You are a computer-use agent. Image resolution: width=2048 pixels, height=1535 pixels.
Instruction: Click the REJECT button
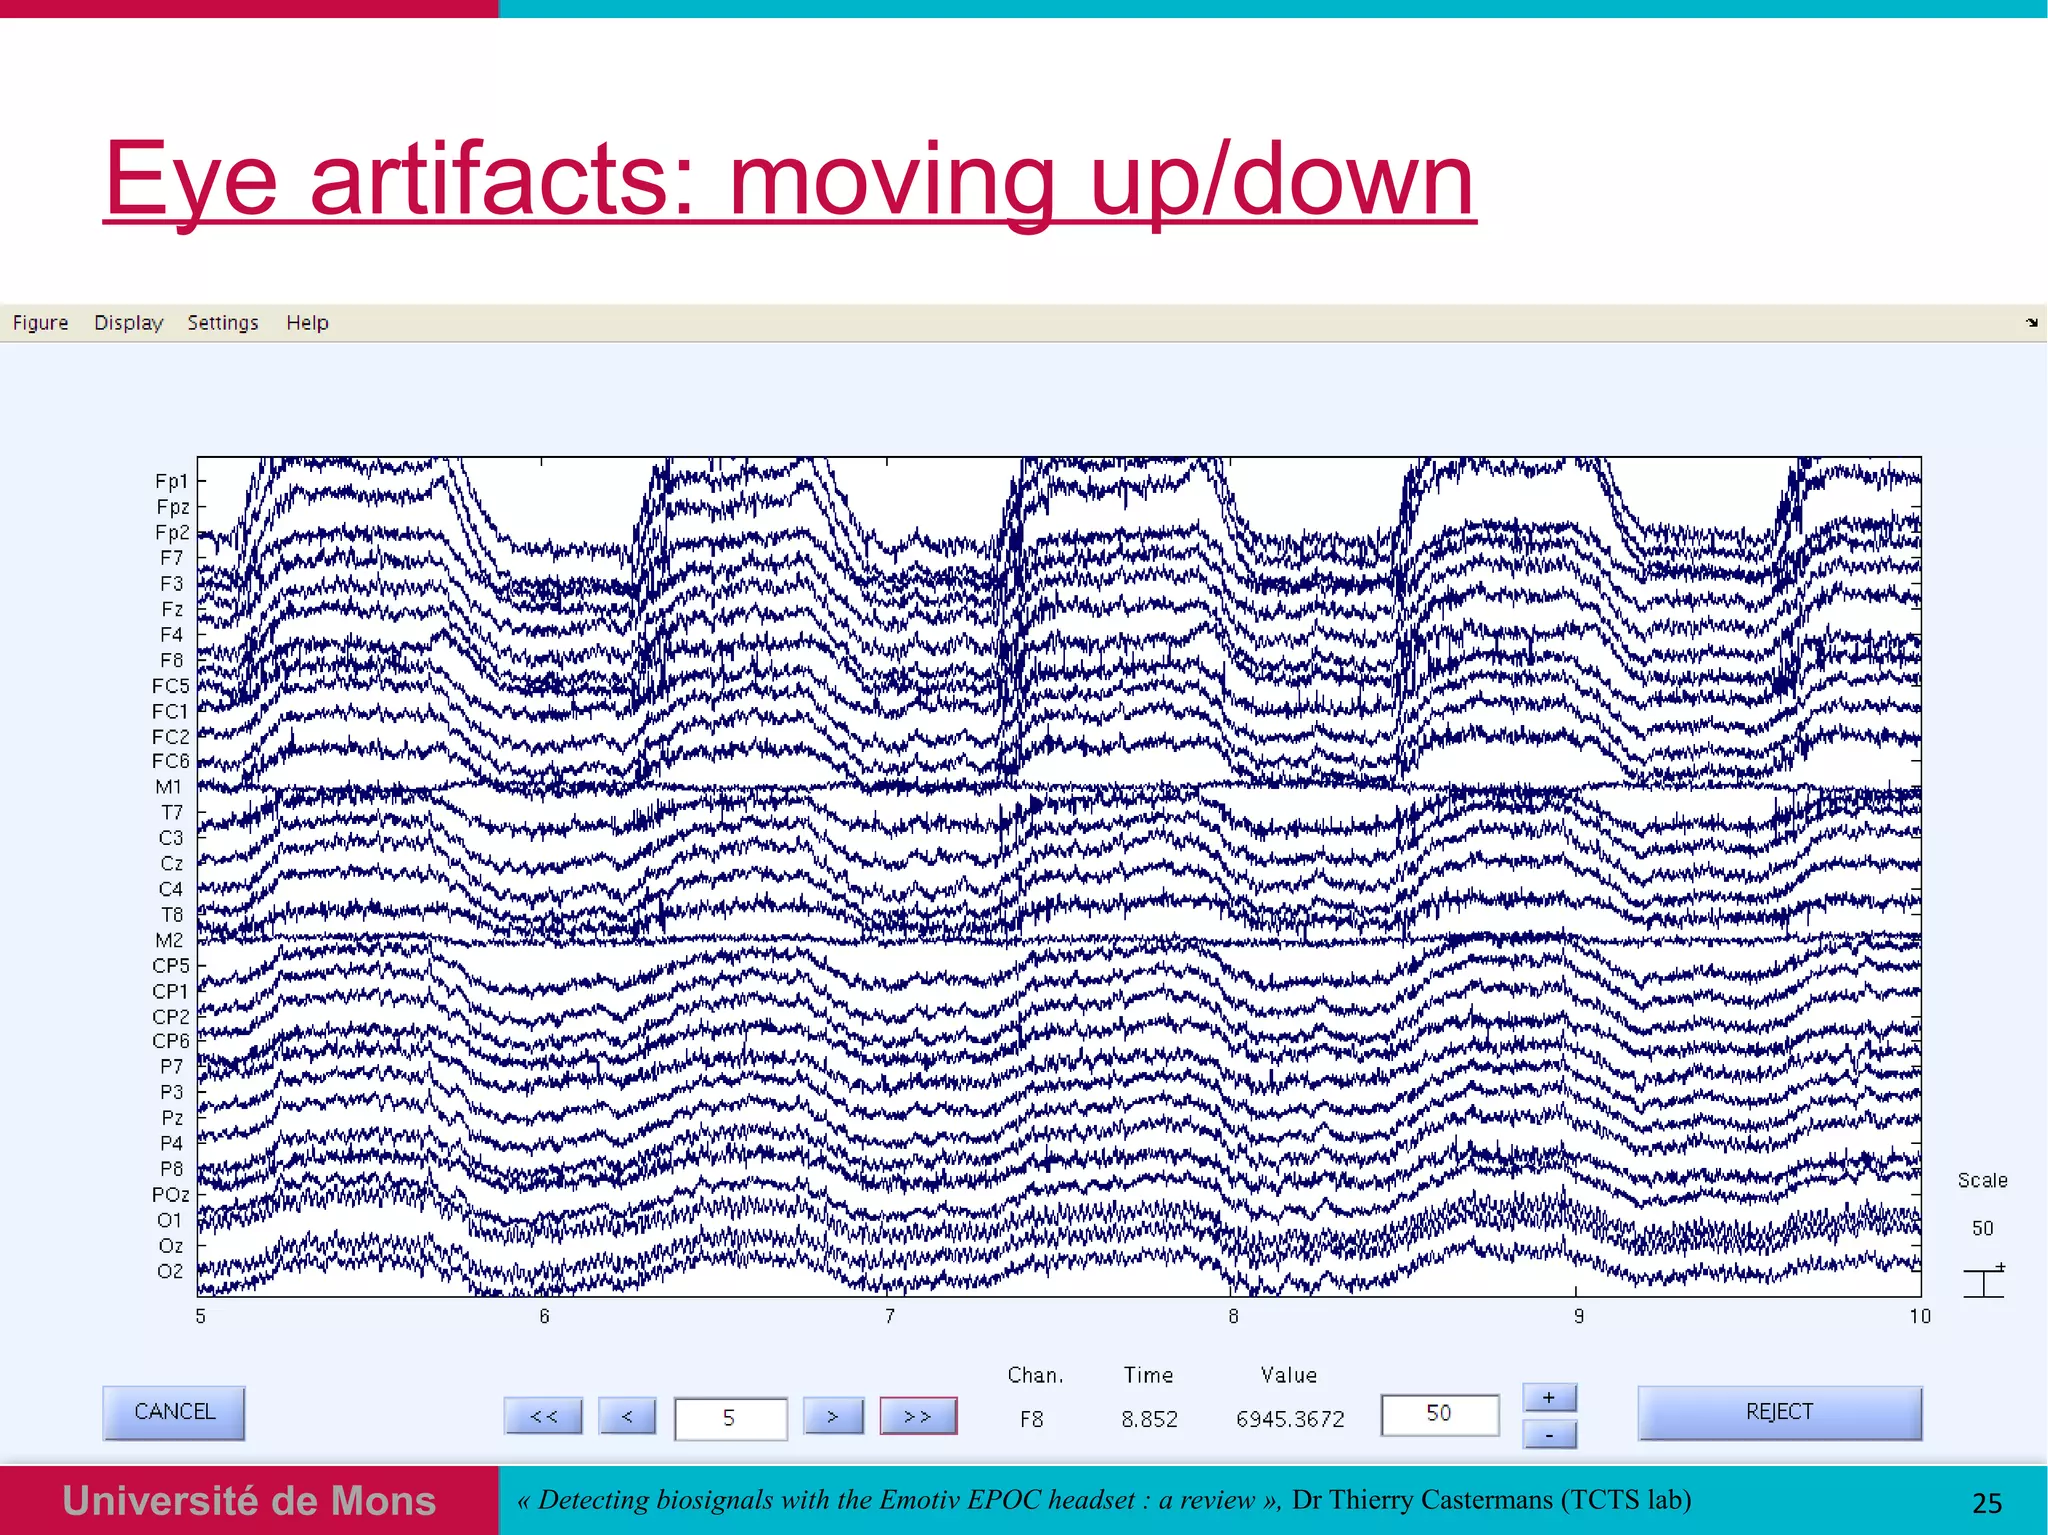[1779, 1412]
